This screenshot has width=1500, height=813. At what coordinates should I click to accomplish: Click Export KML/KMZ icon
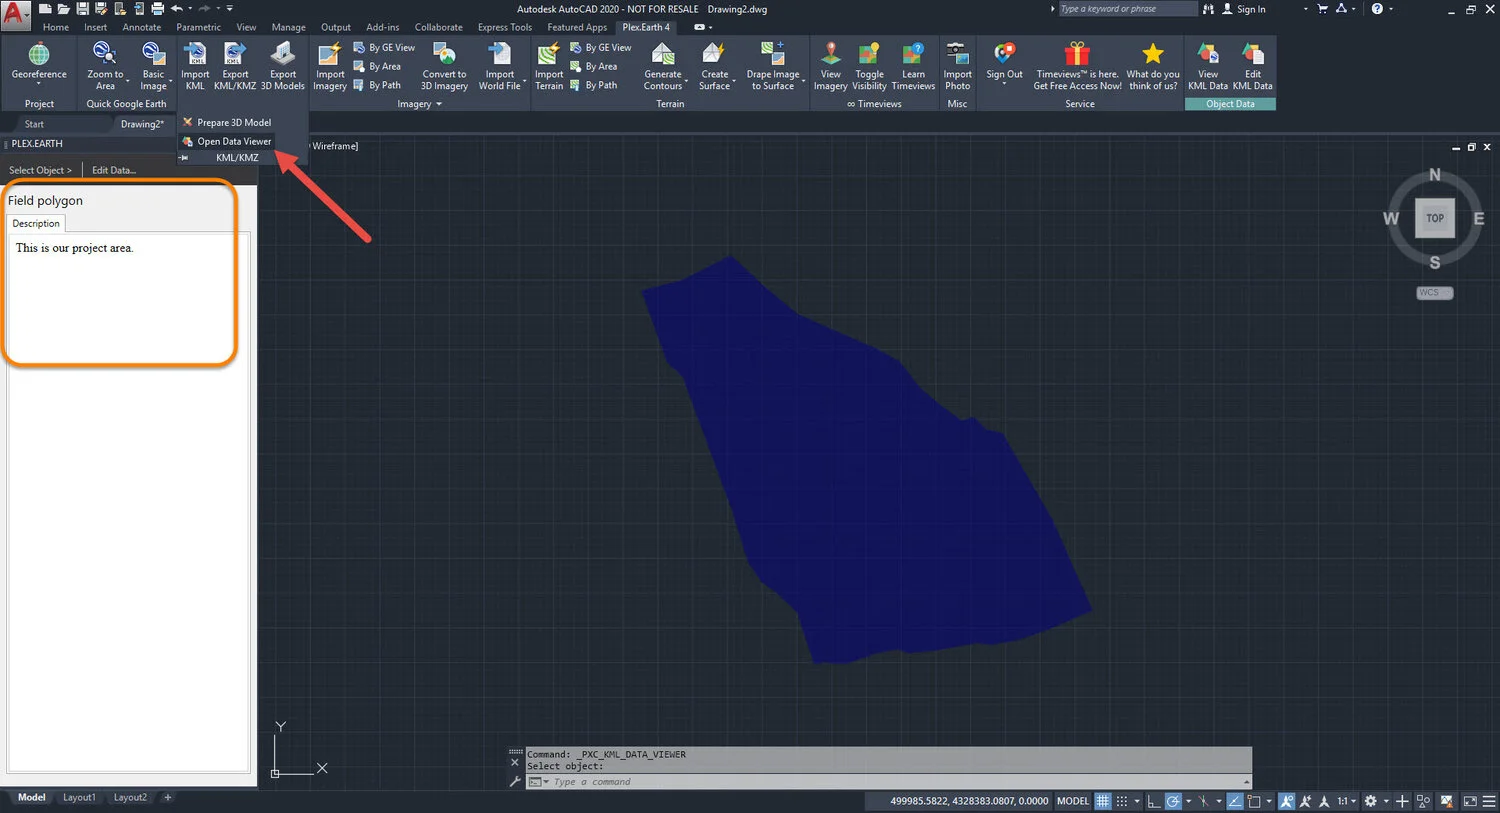235,53
